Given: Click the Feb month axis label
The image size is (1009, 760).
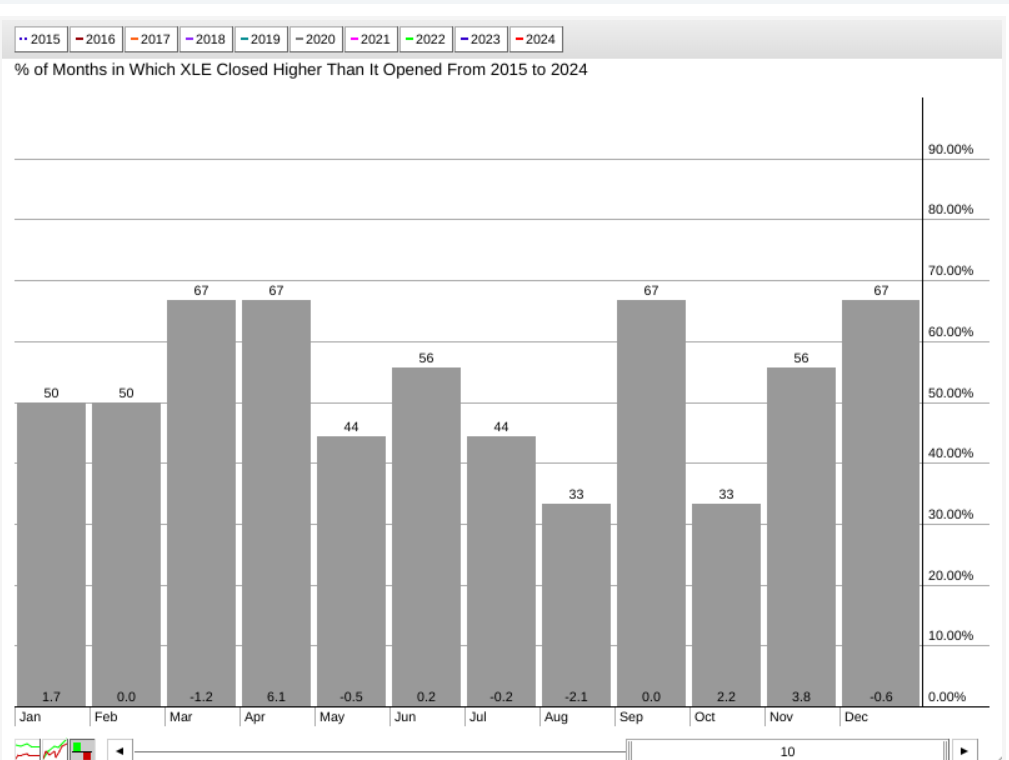Looking at the screenshot, I should pyautogui.click(x=106, y=717).
